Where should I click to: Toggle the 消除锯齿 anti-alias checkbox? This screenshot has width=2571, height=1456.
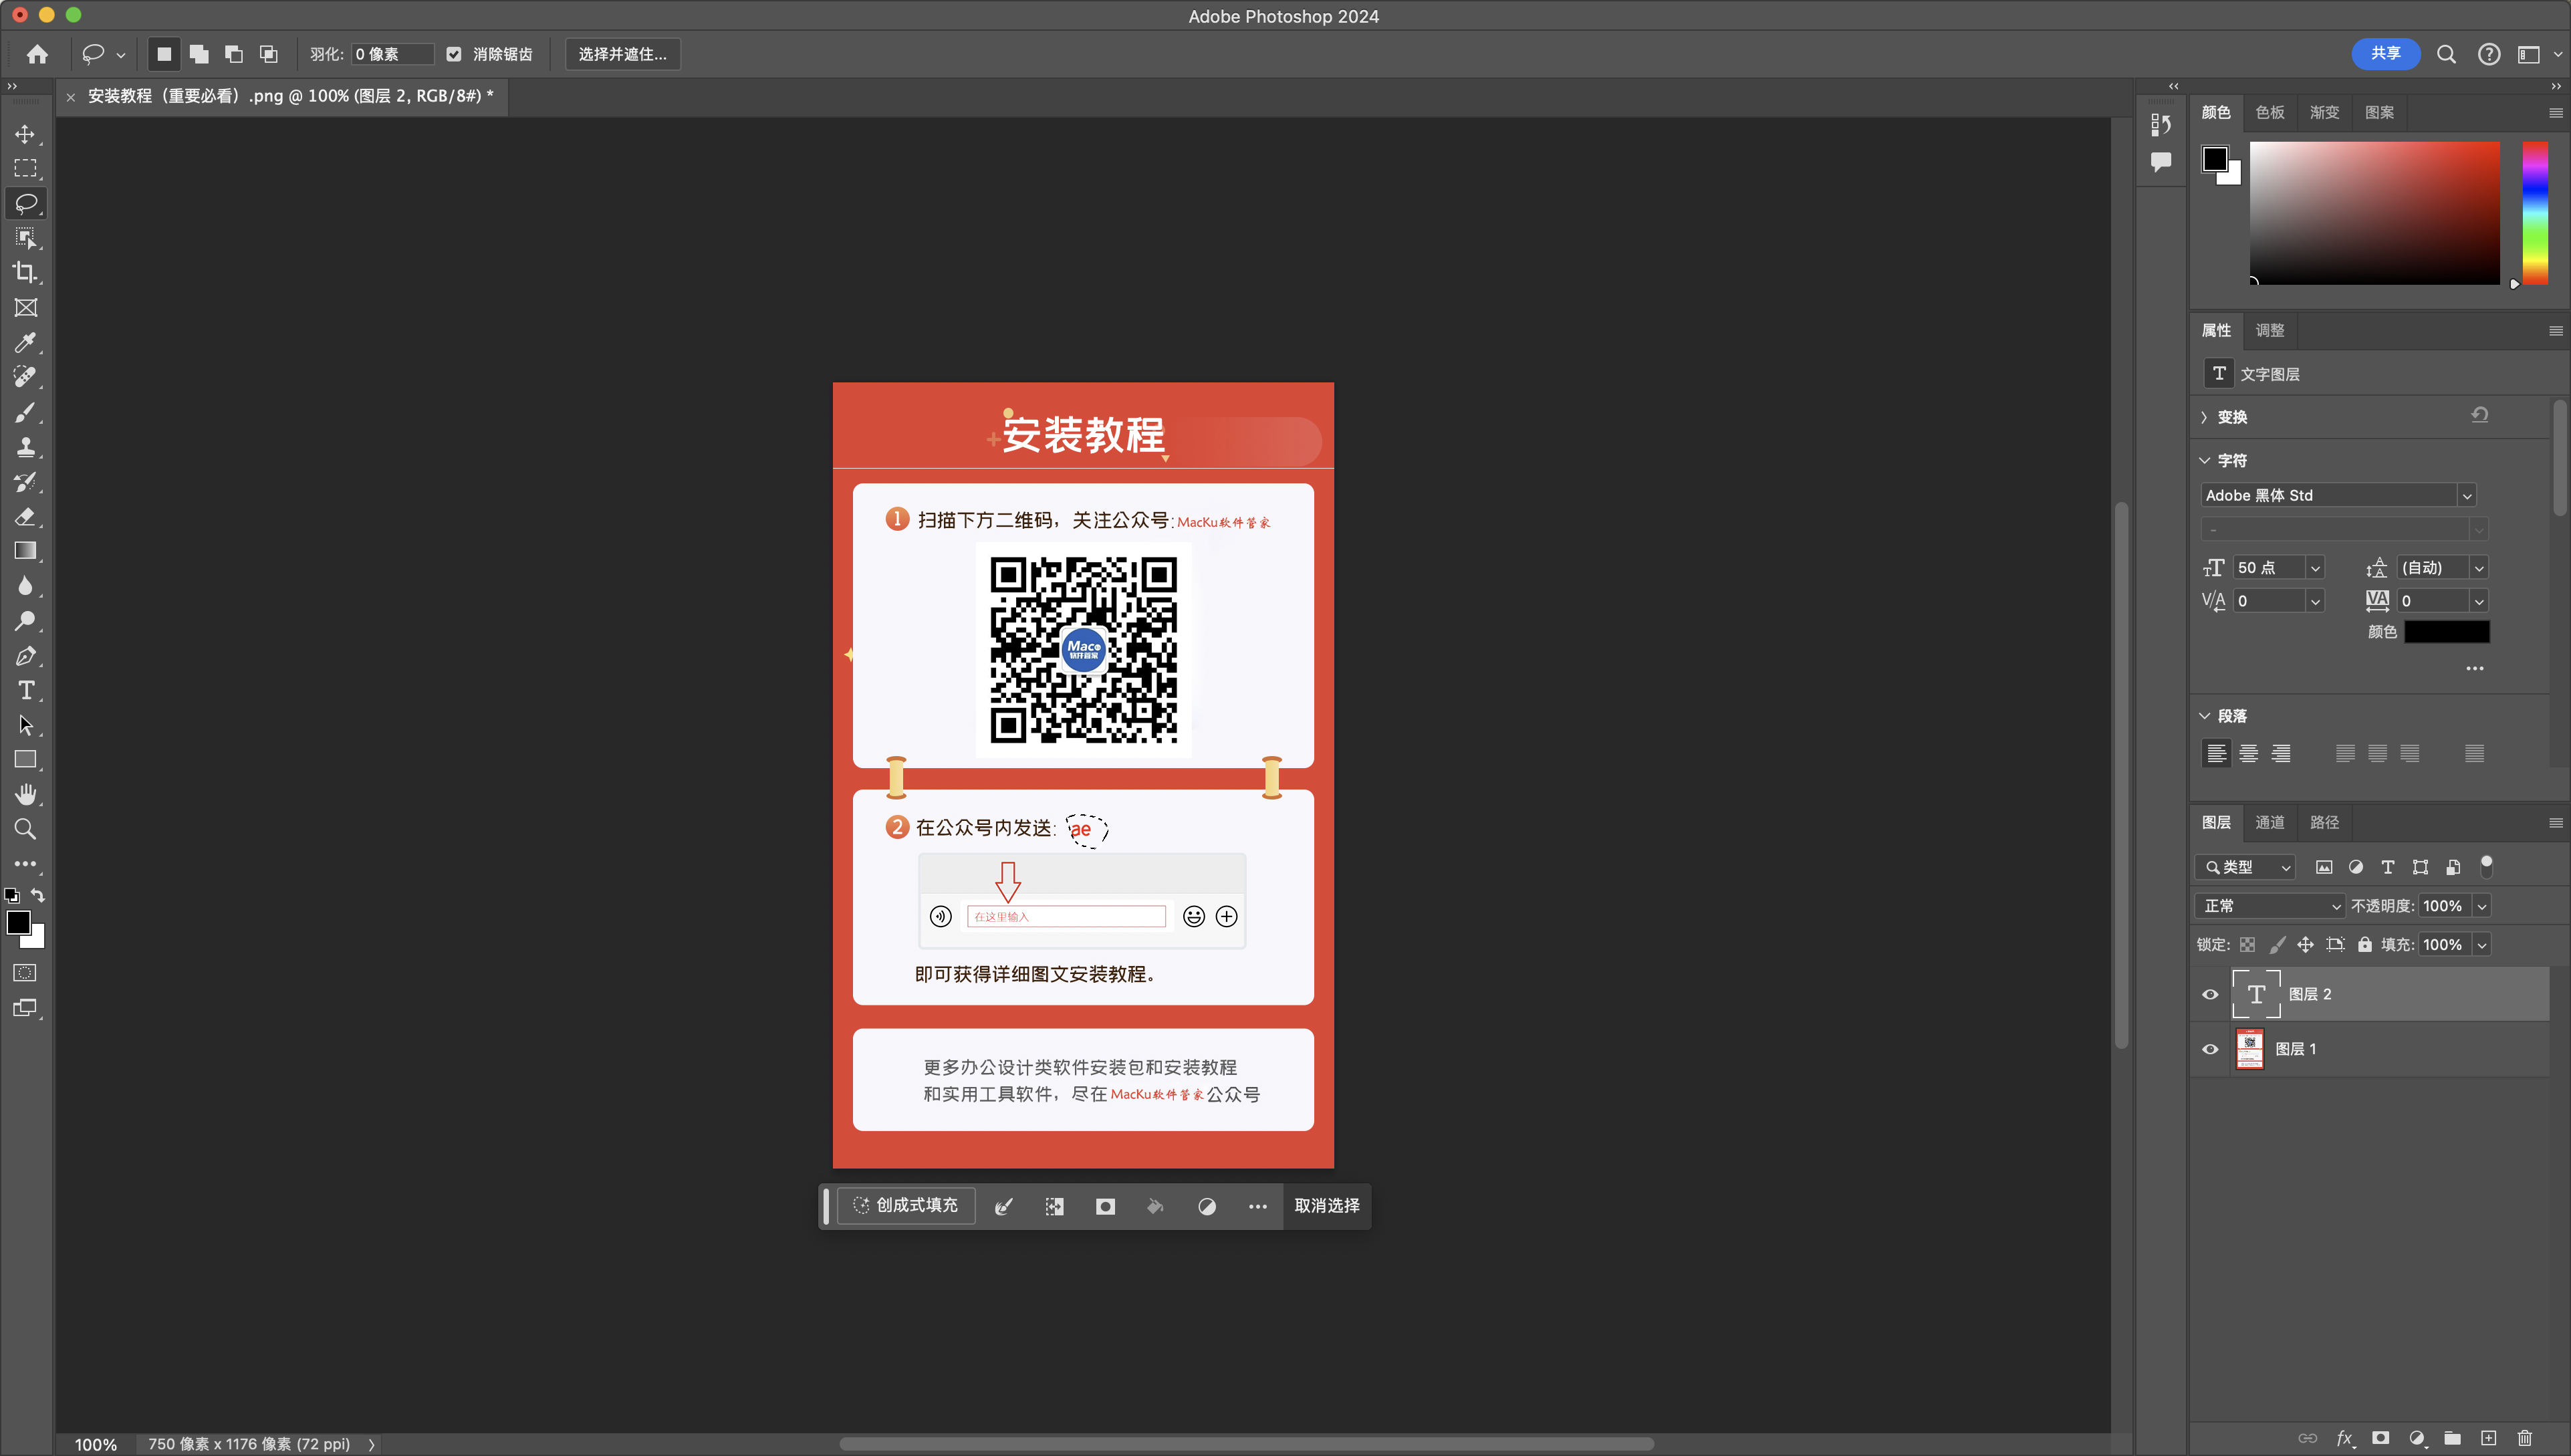(454, 54)
